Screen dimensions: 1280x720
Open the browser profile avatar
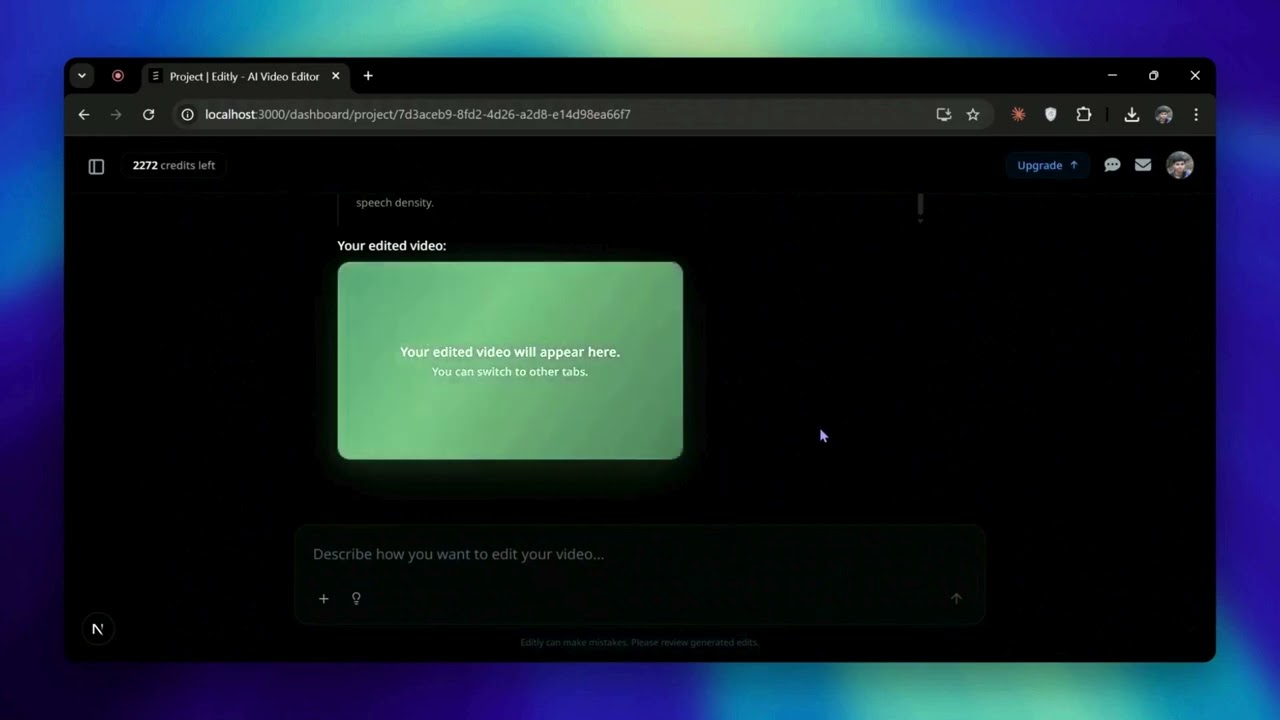coord(1164,115)
